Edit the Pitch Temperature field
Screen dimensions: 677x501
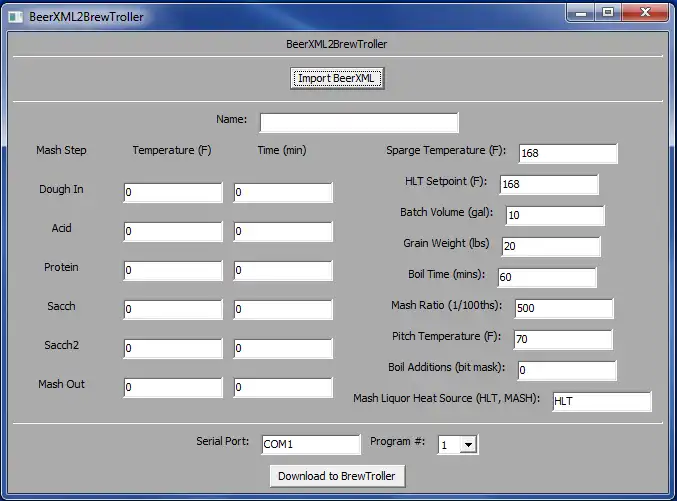pos(563,339)
